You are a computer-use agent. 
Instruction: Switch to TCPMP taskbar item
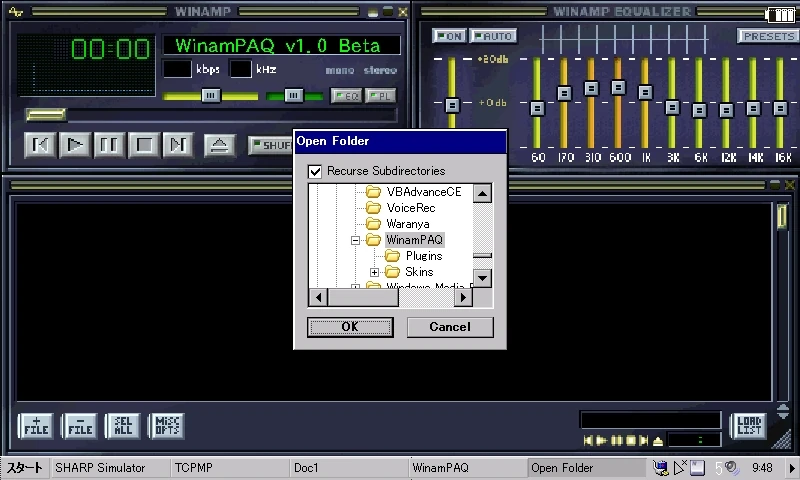pos(229,468)
